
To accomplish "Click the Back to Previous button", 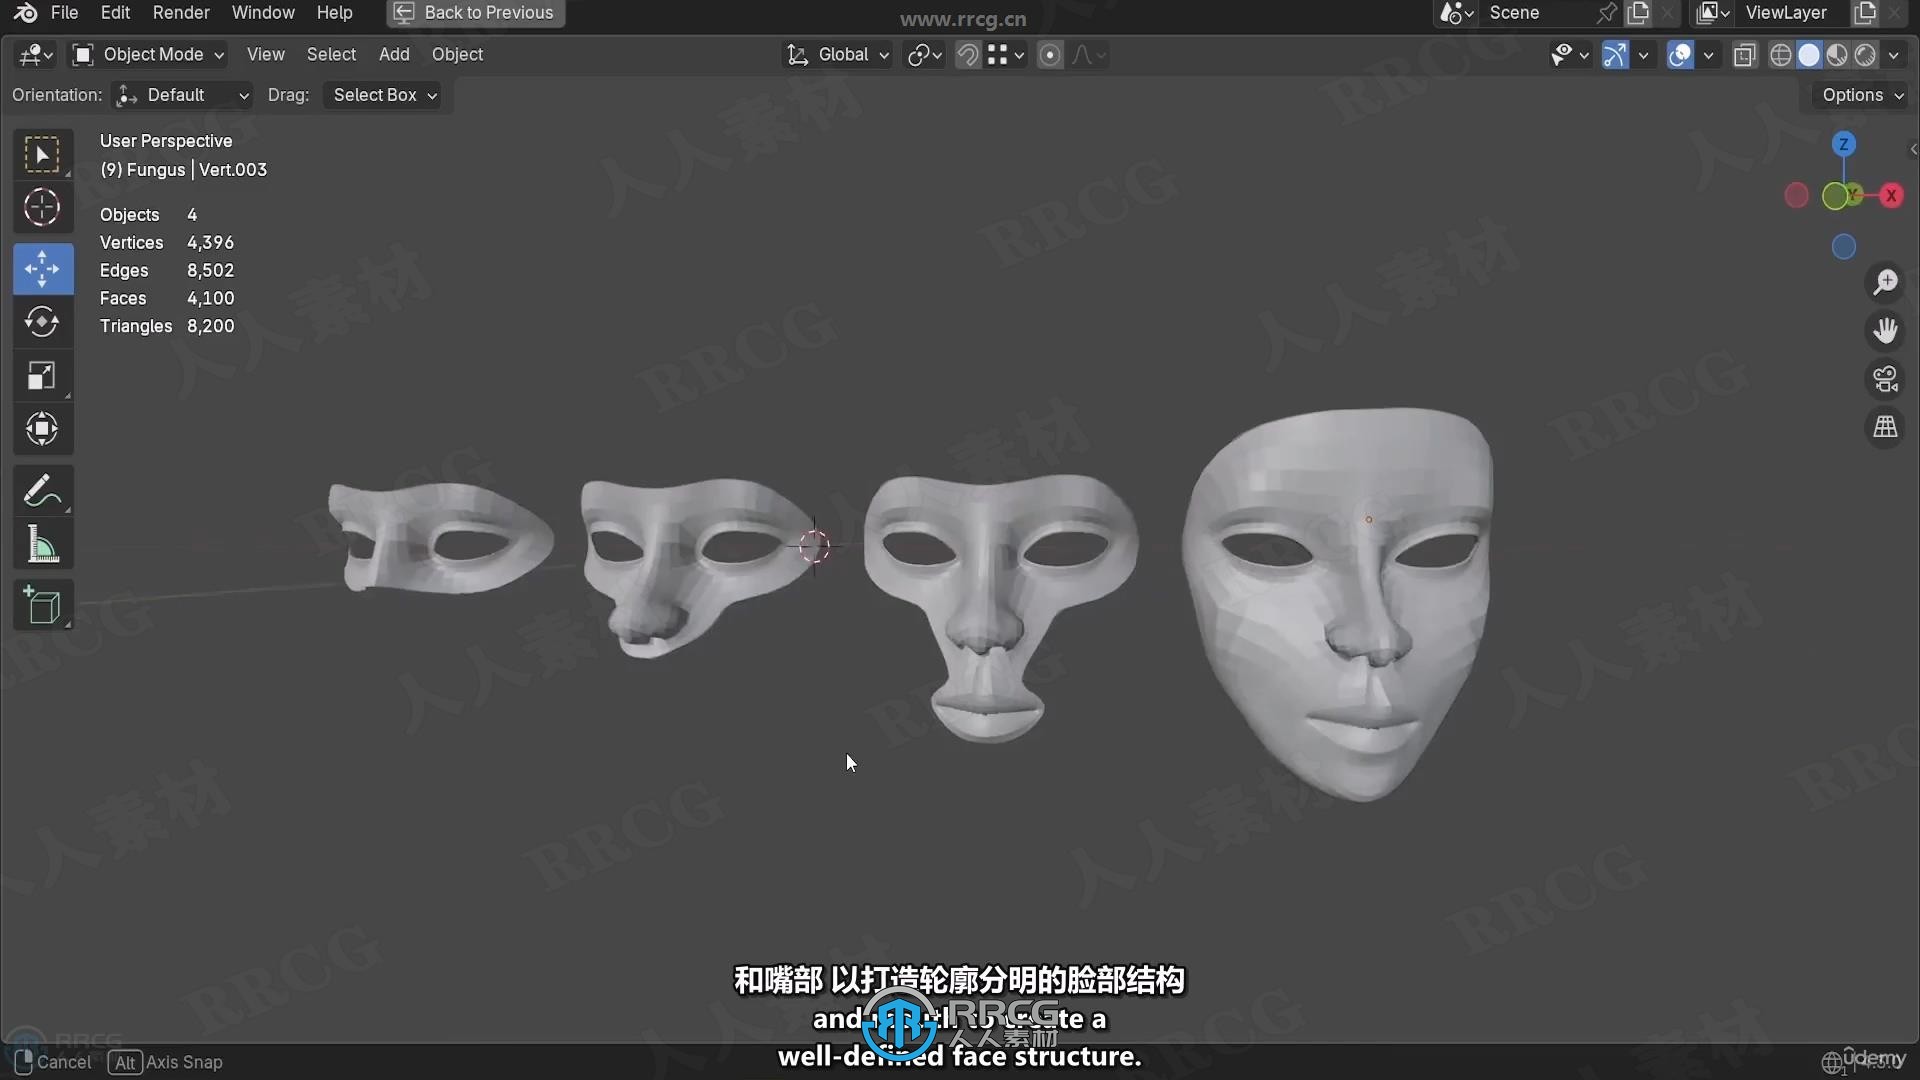I will click(x=475, y=13).
